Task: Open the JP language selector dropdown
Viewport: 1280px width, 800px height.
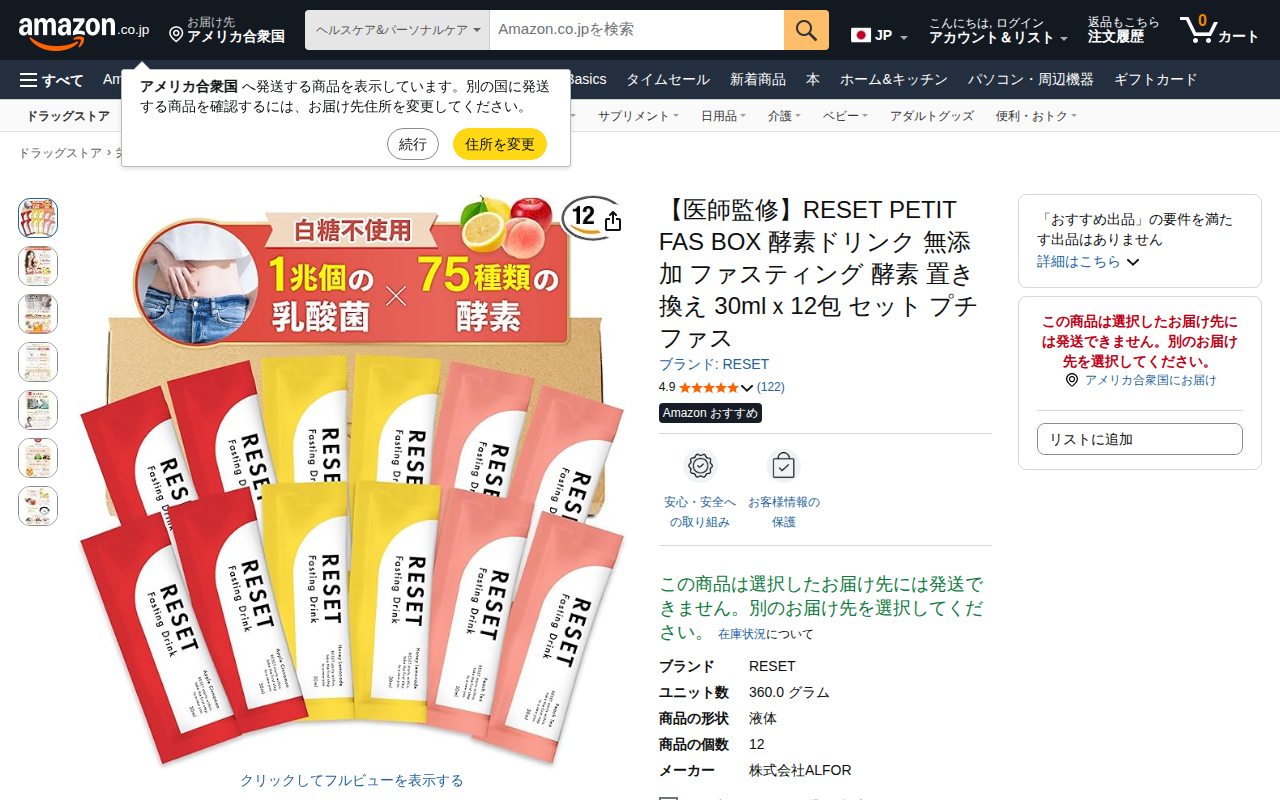Action: pos(880,35)
